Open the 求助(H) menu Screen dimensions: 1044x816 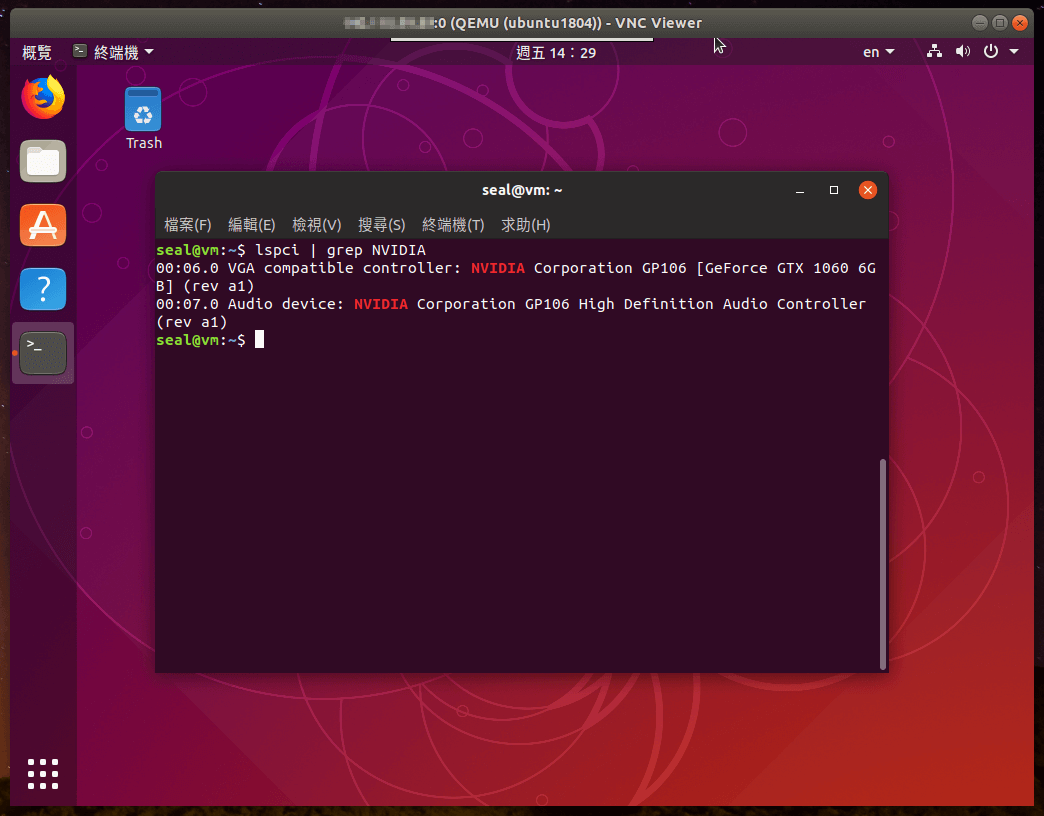[526, 225]
